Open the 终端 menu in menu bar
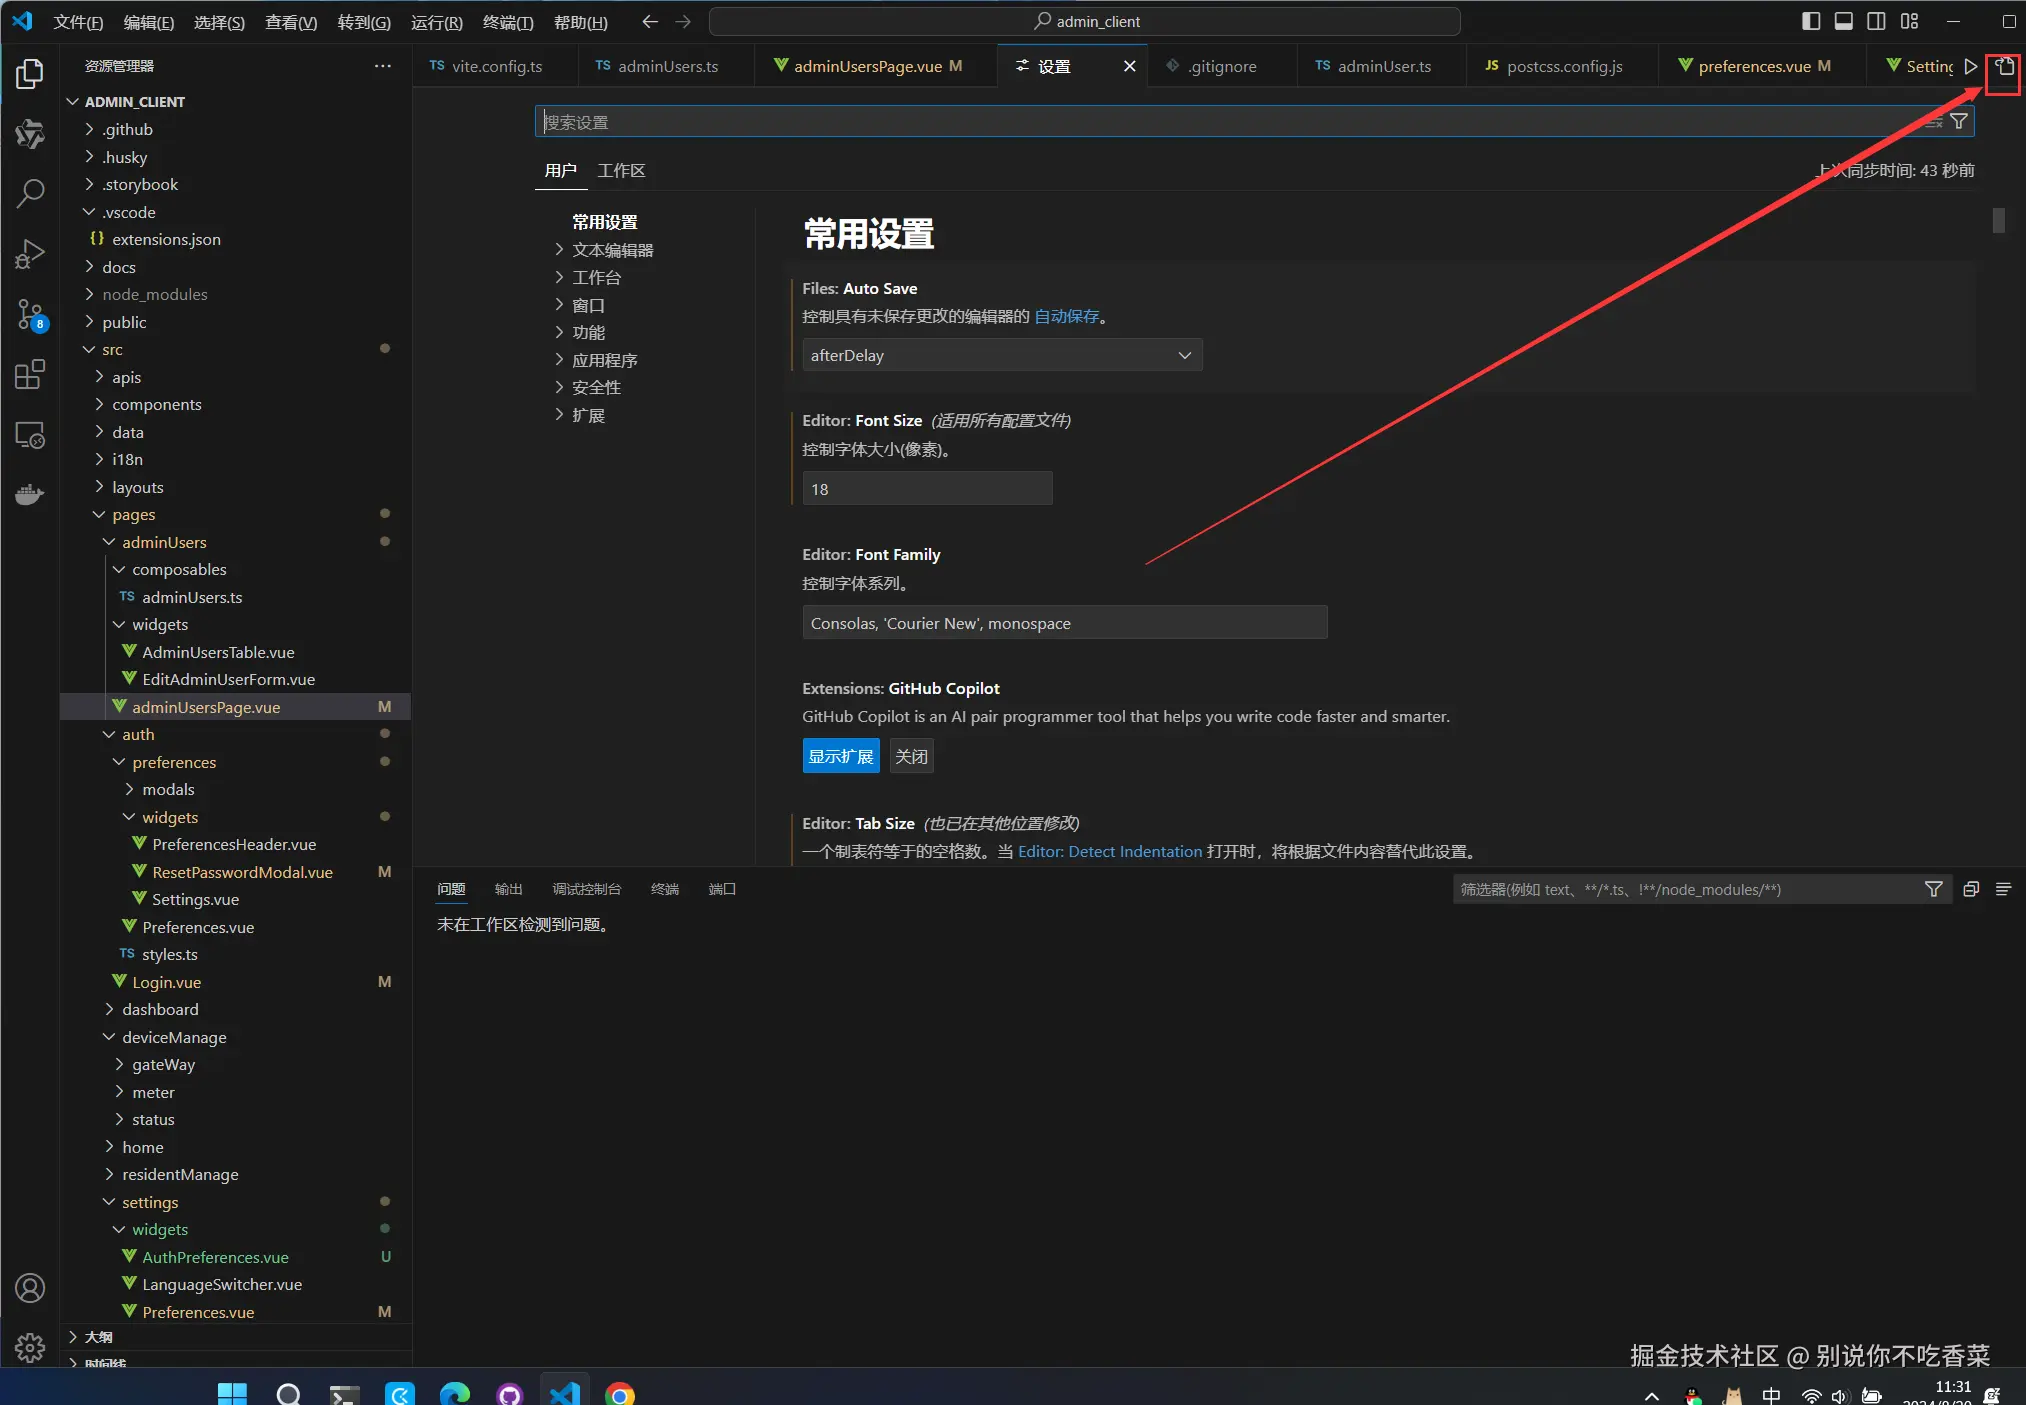The image size is (2026, 1405). (x=507, y=22)
